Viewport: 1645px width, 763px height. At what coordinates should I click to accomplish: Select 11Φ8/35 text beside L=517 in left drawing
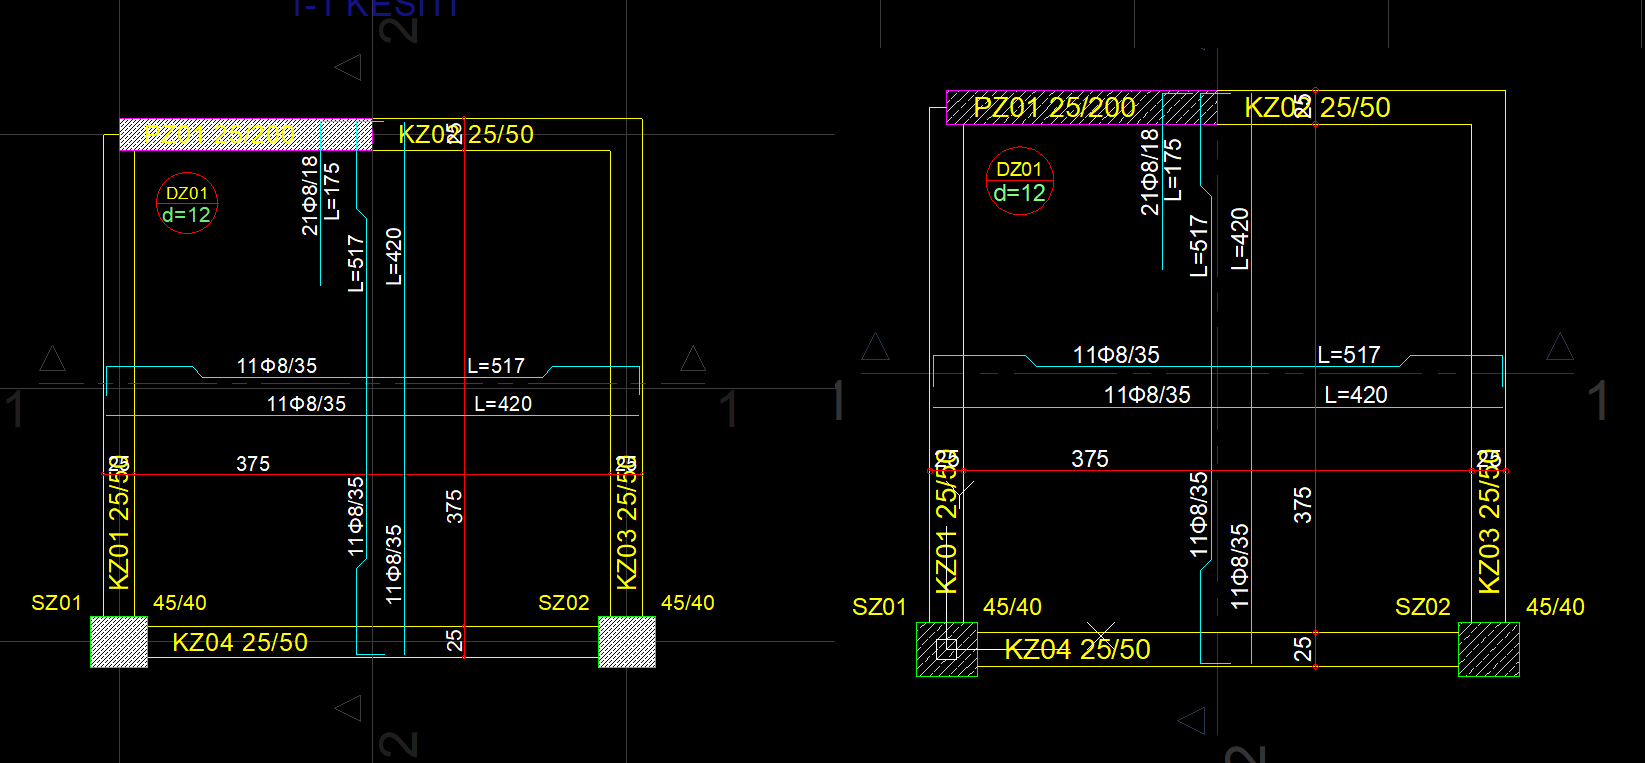(x=277, y=366)
